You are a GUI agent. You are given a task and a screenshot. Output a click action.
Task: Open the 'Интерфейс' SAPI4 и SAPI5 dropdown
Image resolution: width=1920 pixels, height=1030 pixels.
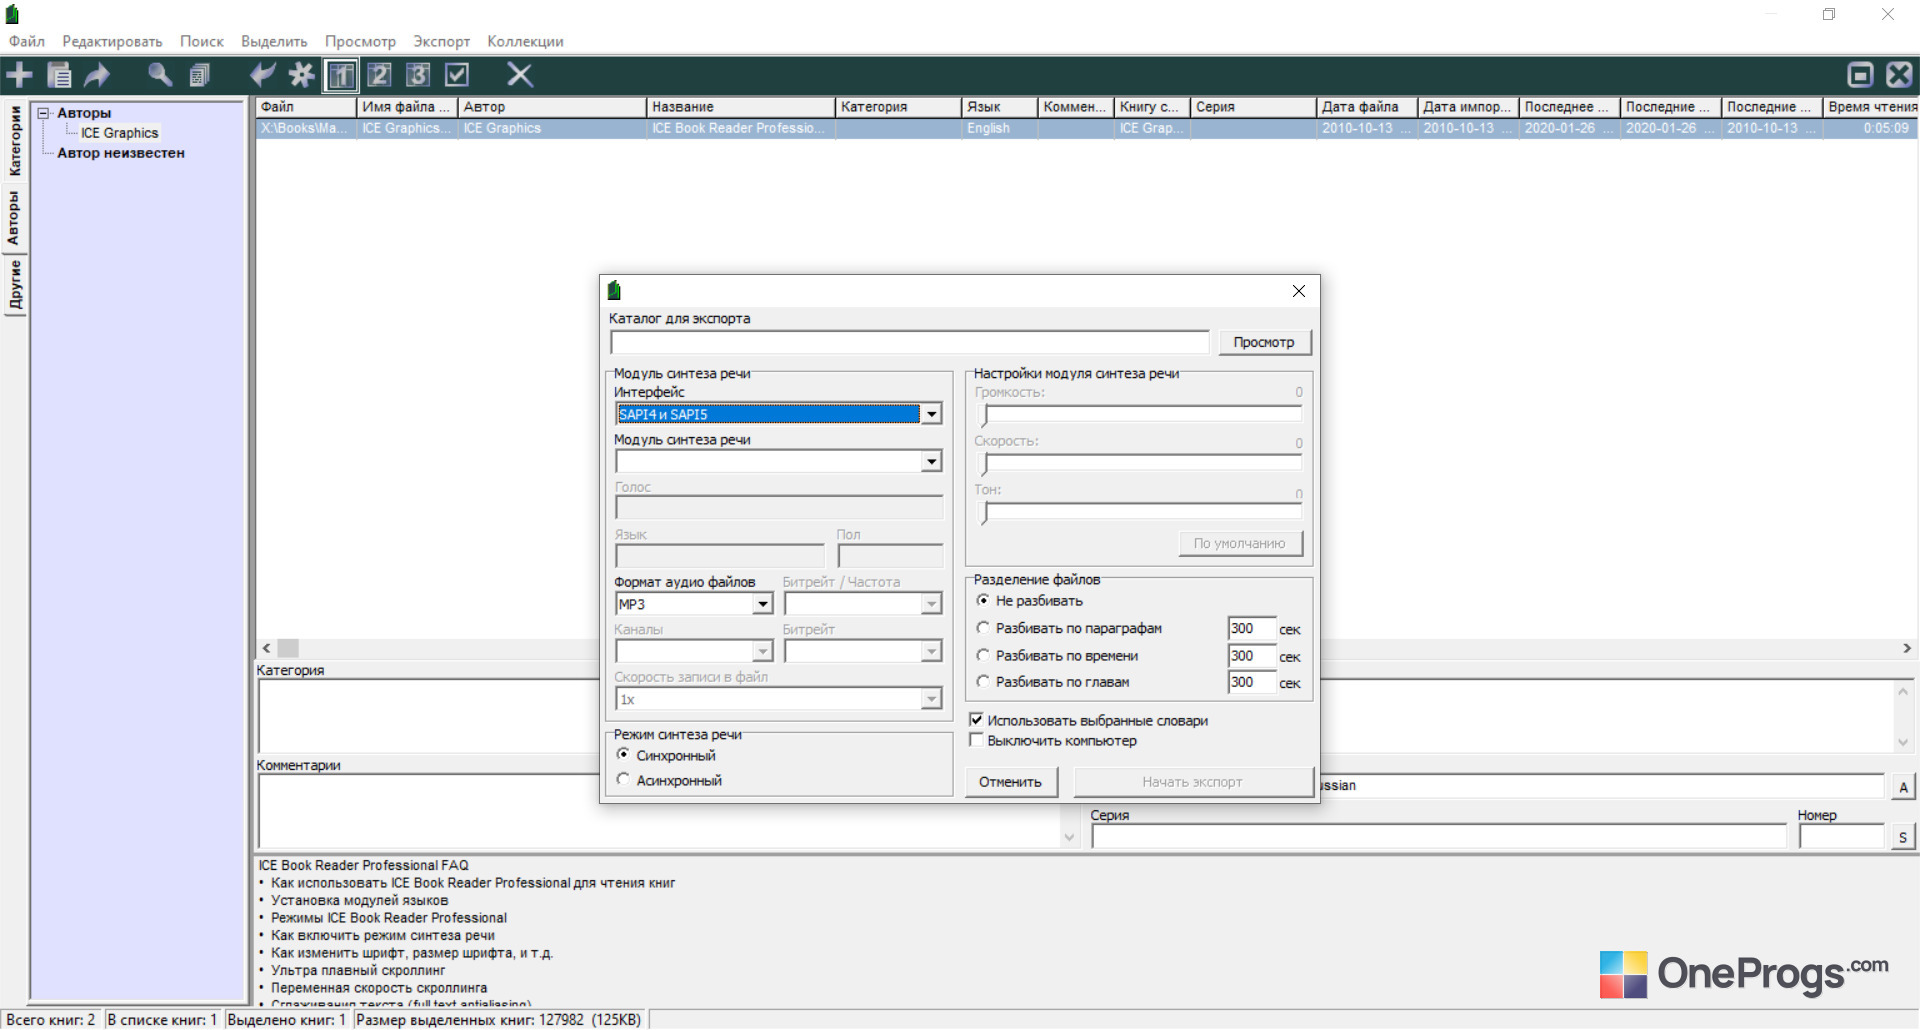point(931,414)
